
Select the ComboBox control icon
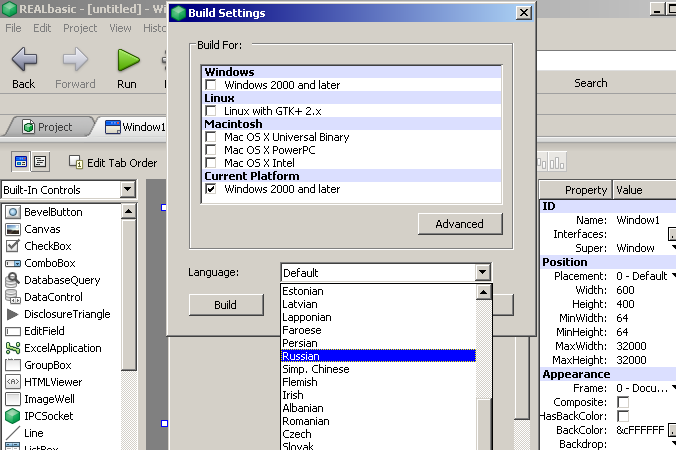[13, 263]
